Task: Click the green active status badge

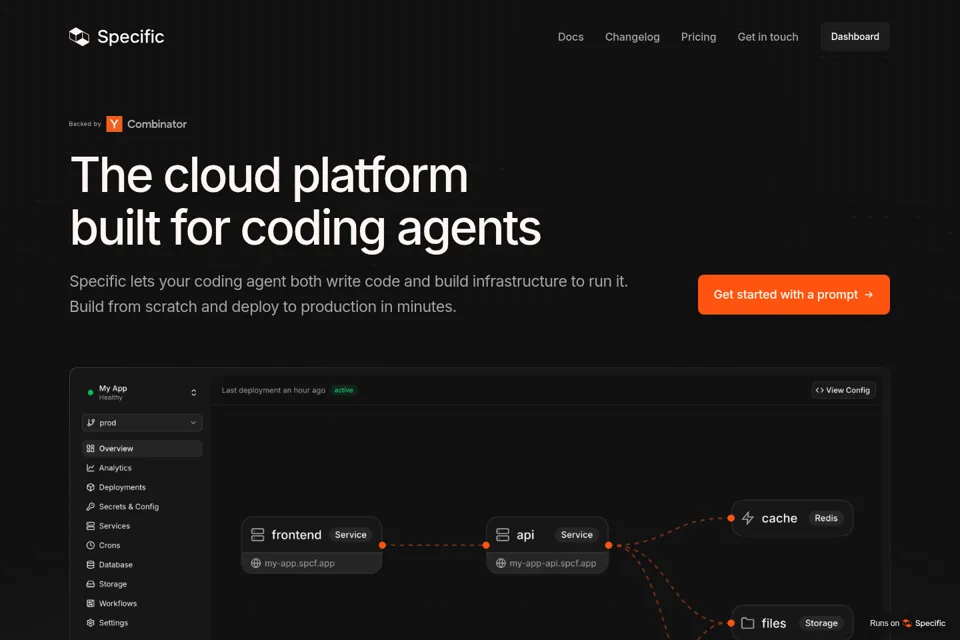Action: pos(343,390)
